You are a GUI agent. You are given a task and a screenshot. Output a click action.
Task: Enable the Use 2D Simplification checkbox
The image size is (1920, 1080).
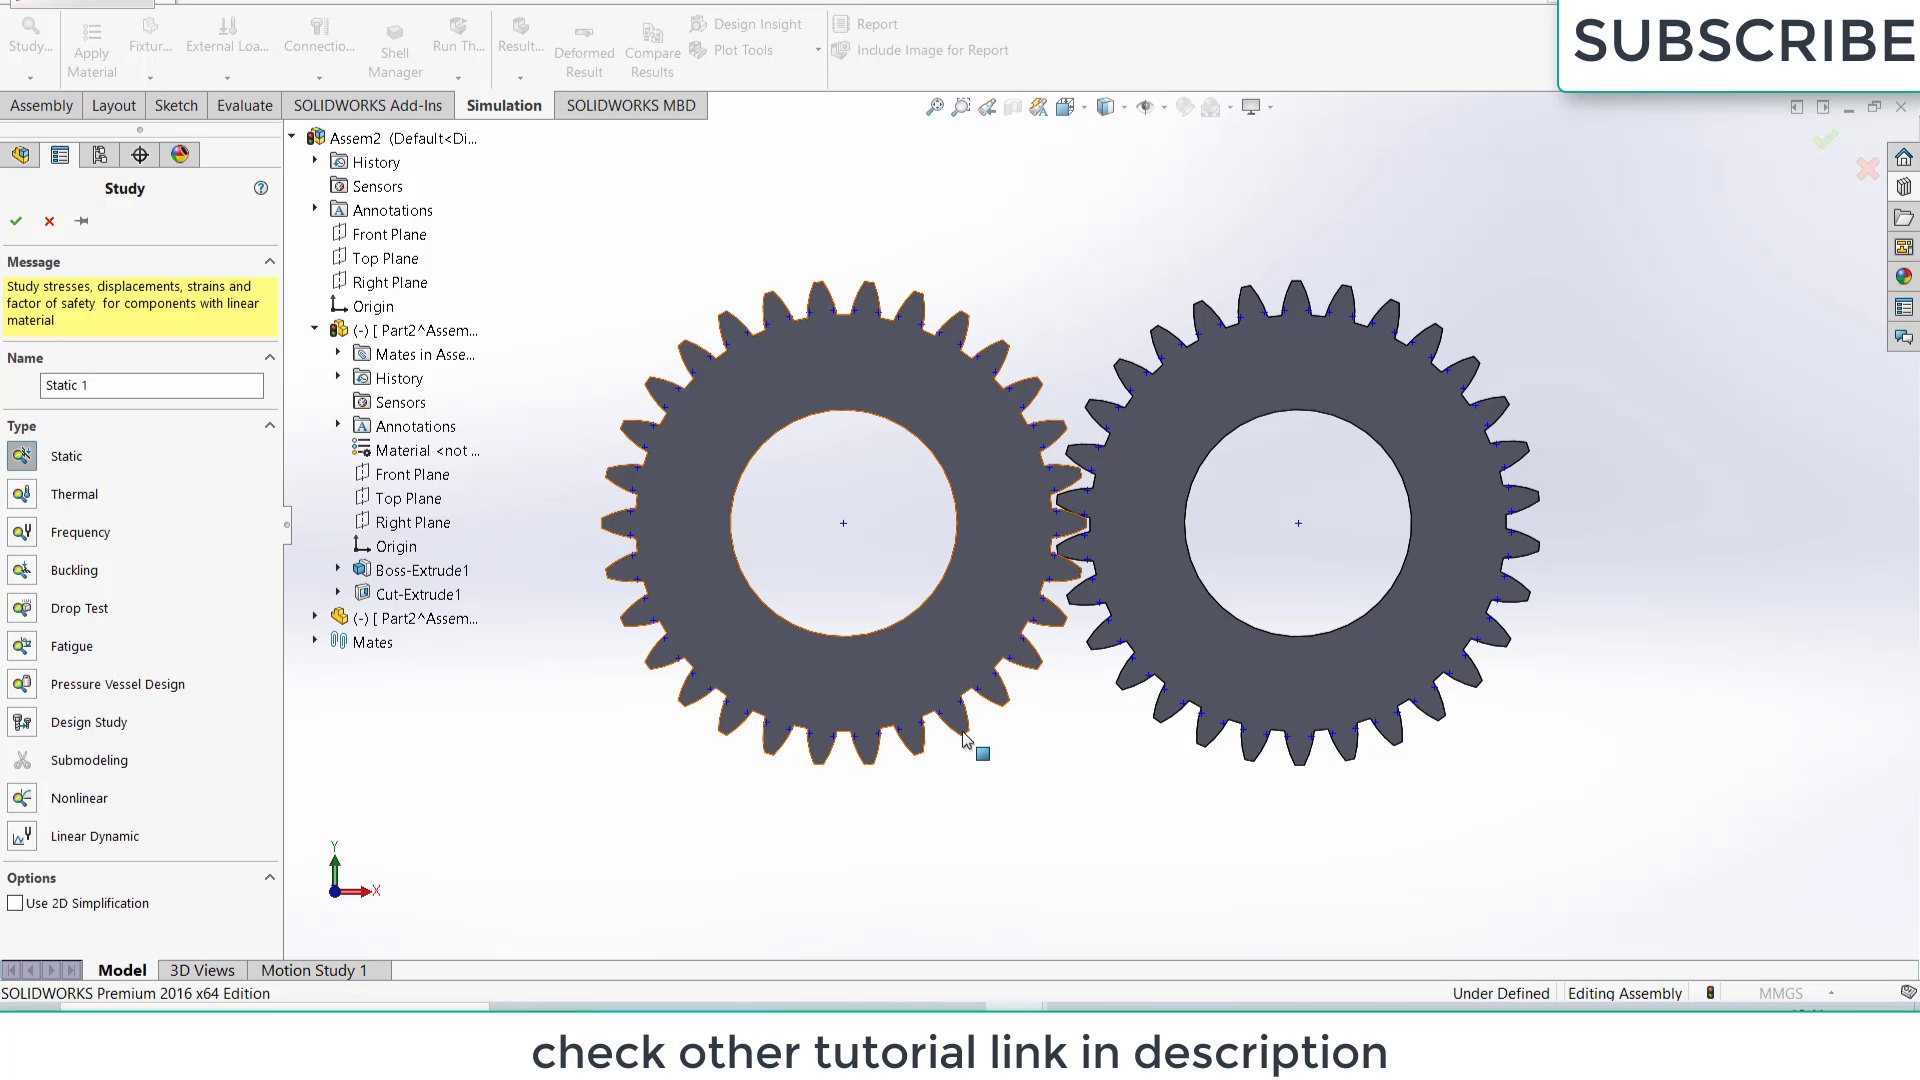tap(15, 903)
